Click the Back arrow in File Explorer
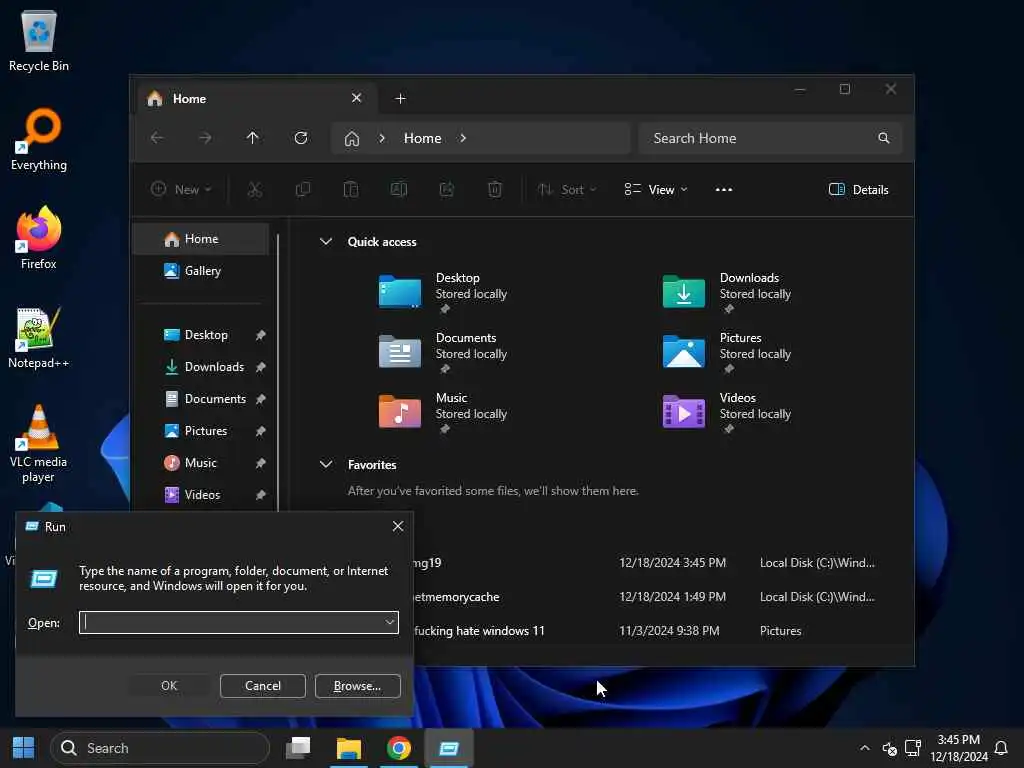Viewport: 1024px width, 768px height. [157, 138]
